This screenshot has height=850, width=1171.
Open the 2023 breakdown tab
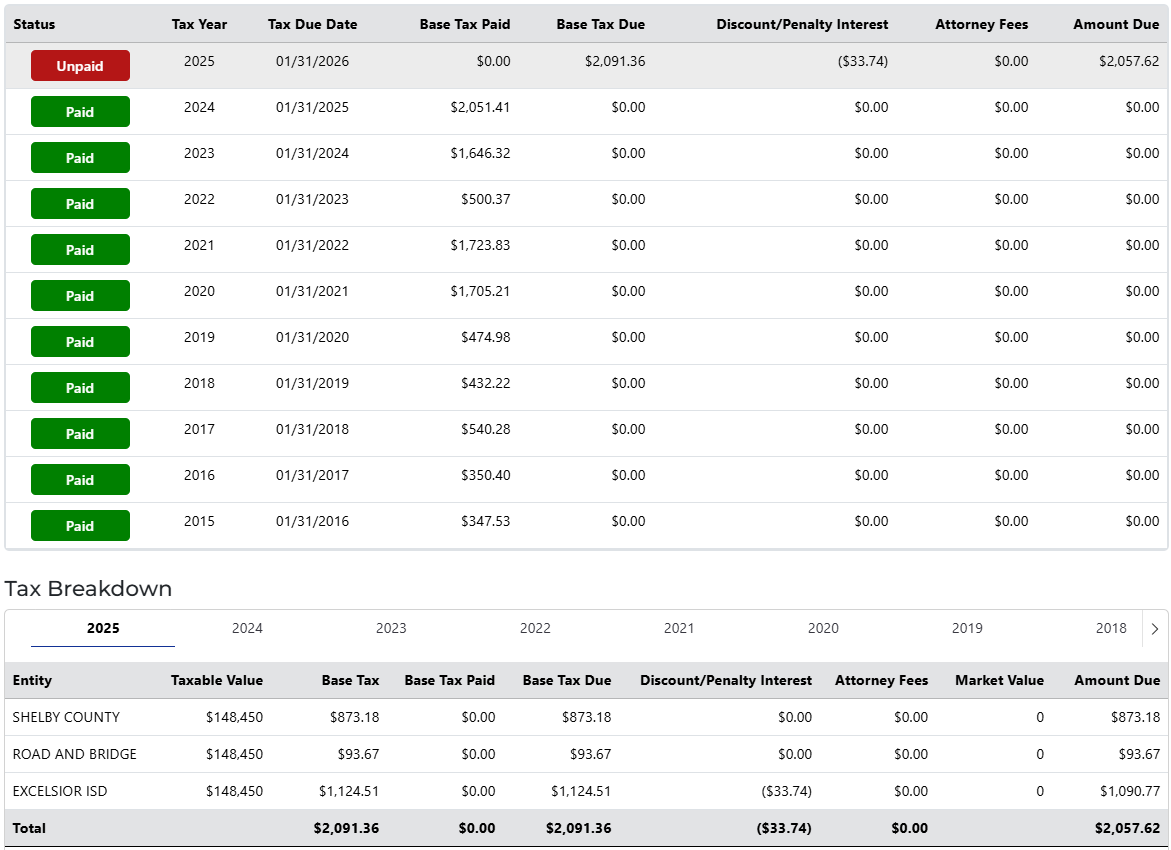pos(391,628)
